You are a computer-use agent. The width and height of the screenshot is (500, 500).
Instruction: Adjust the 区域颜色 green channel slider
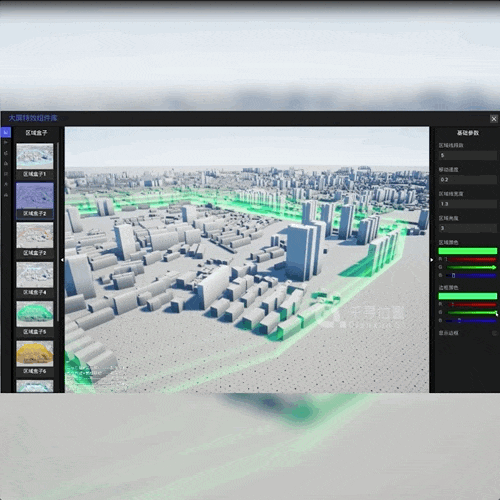[x=472, y=267]
